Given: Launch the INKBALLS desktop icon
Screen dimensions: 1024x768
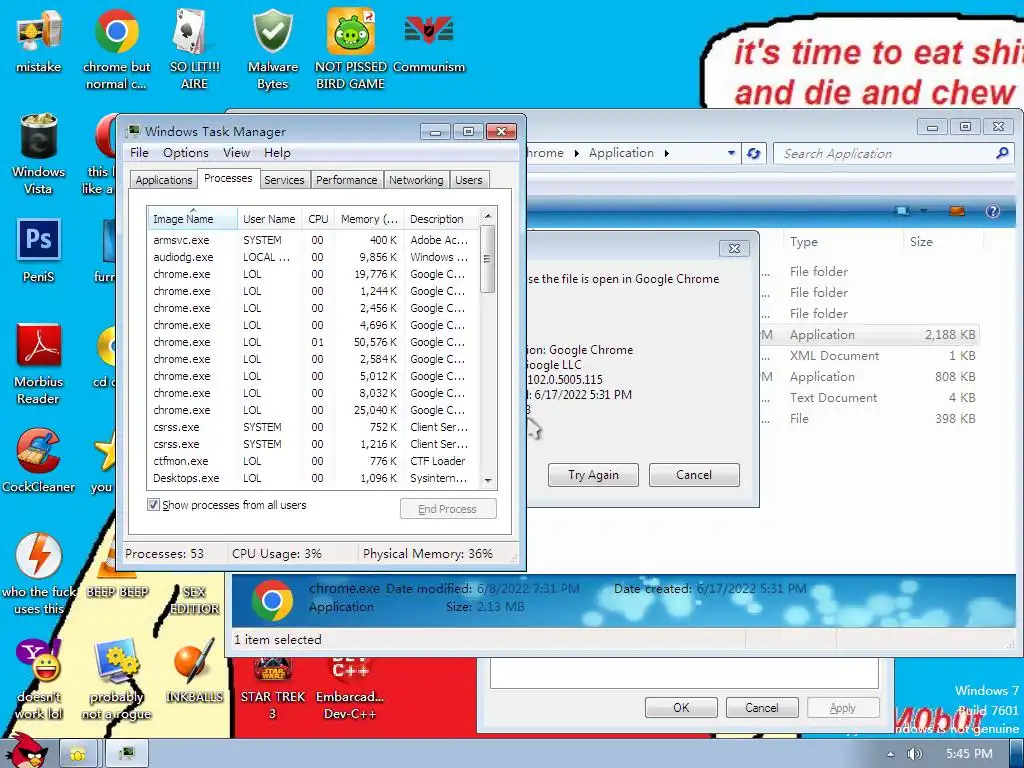Looking at the screenshot, I should [x=194, y=661].
